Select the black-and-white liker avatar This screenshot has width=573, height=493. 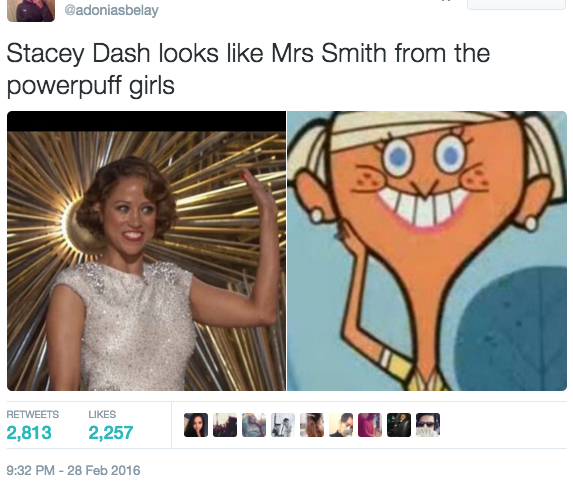283,425
